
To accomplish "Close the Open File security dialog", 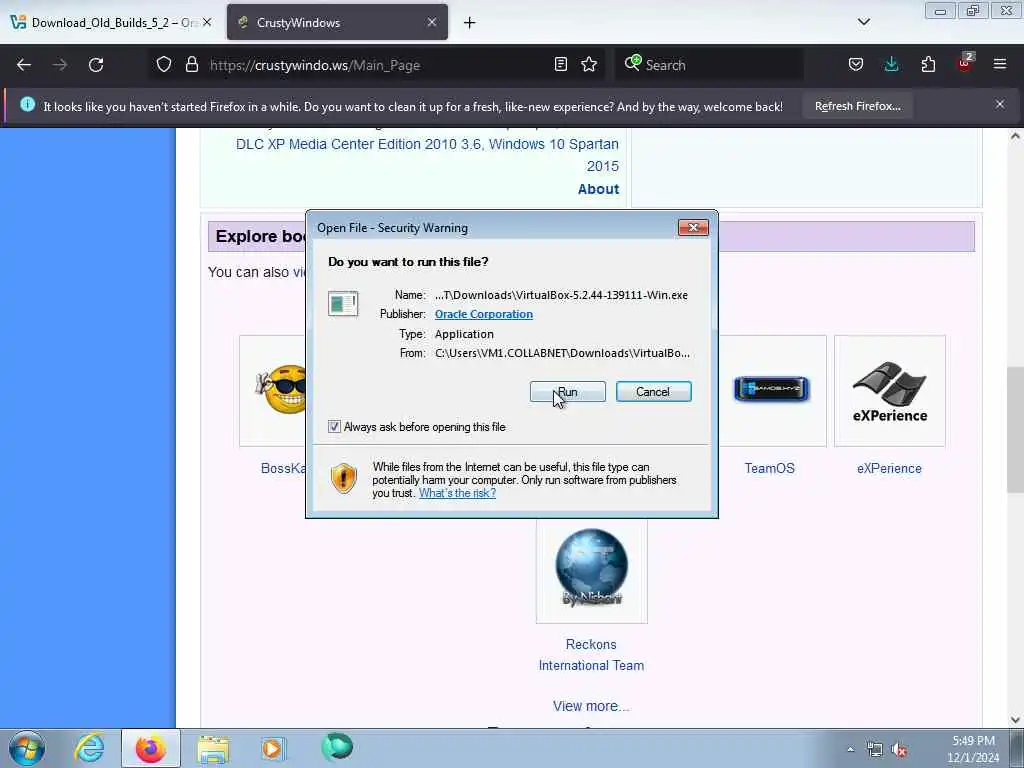I will pos(693,227).
